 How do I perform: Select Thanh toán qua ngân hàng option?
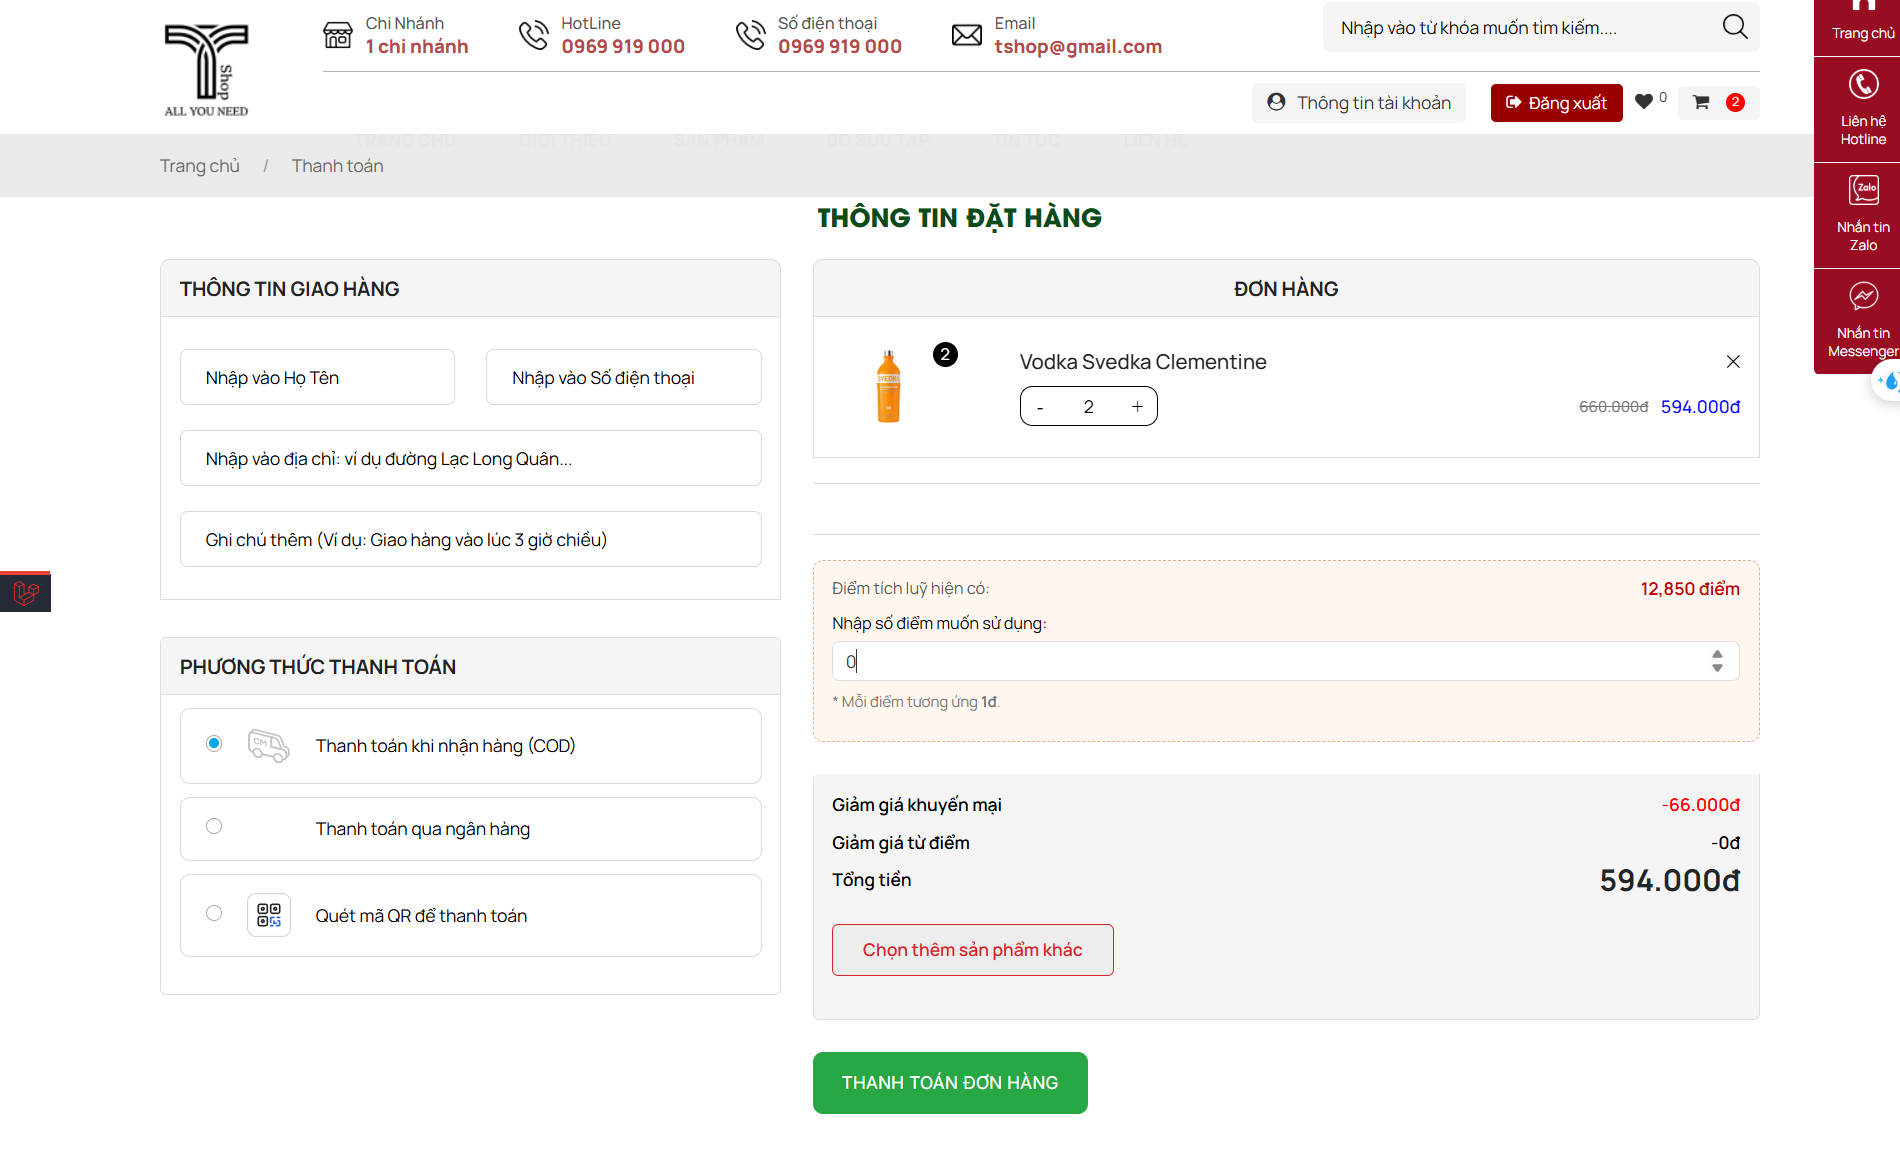214,826
